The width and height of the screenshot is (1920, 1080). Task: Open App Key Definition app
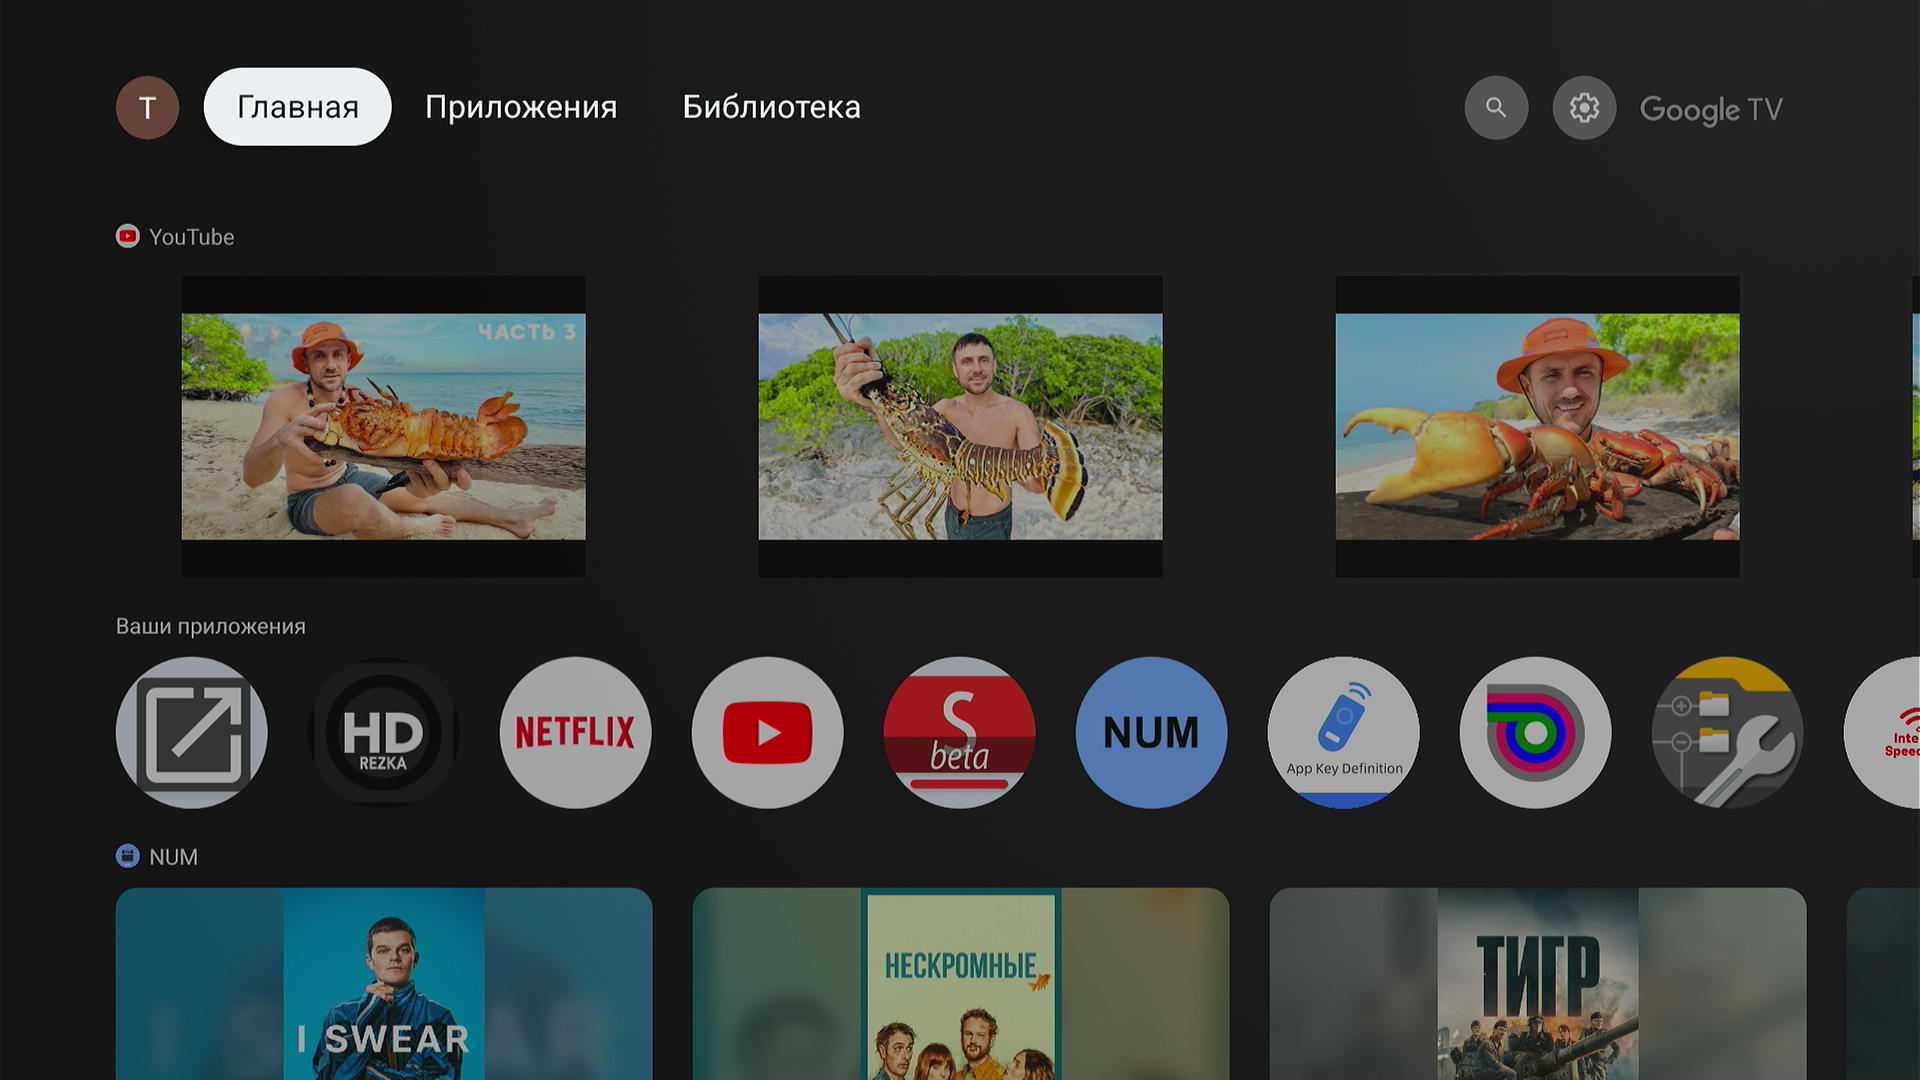click(x=1343, y=732)
